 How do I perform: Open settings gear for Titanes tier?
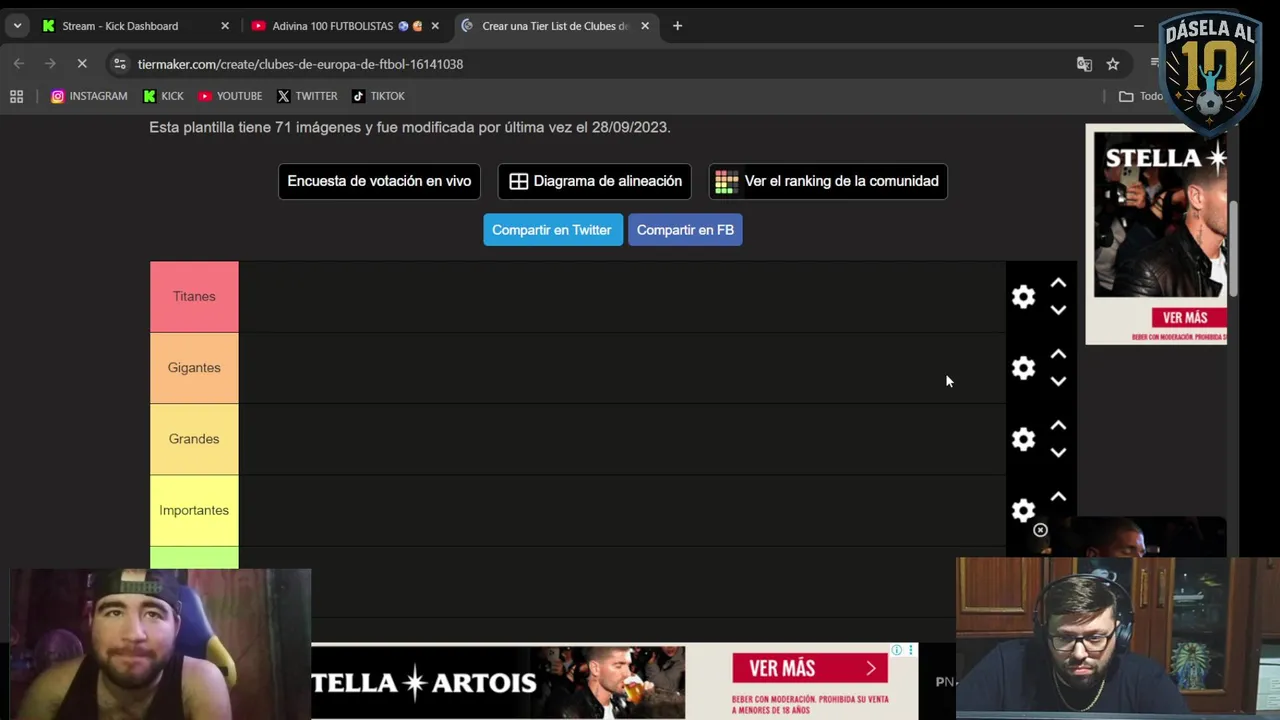pos(1023,297)
